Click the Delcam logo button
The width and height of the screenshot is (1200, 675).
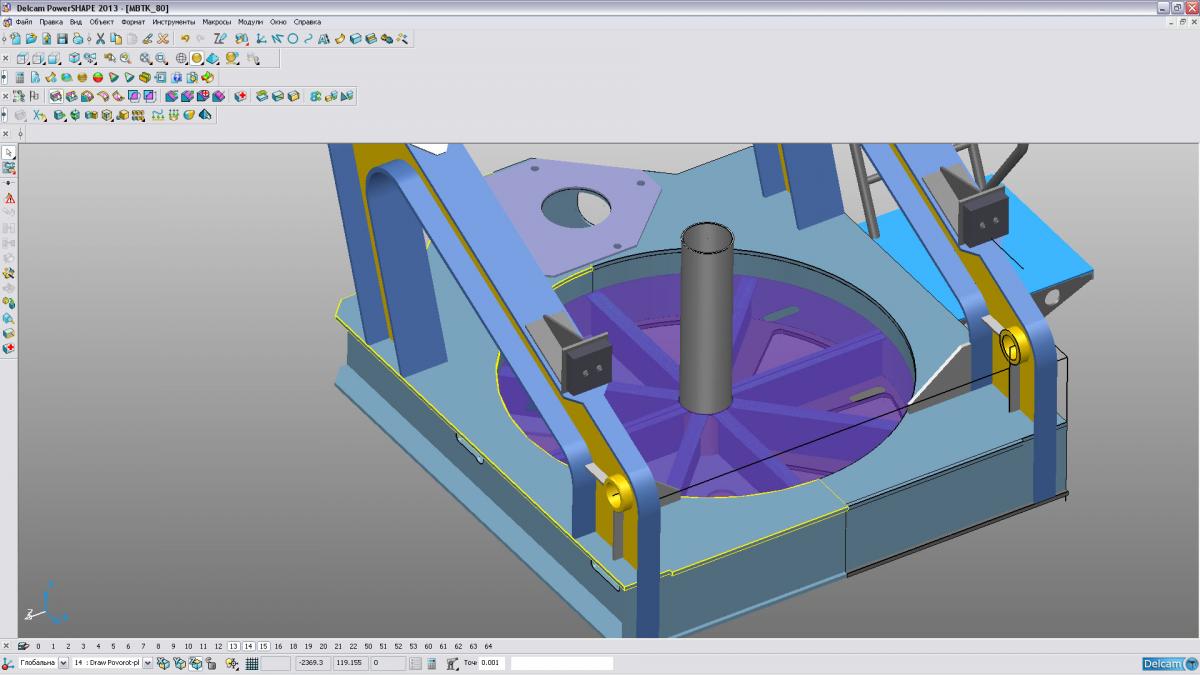pos(1170,664)
